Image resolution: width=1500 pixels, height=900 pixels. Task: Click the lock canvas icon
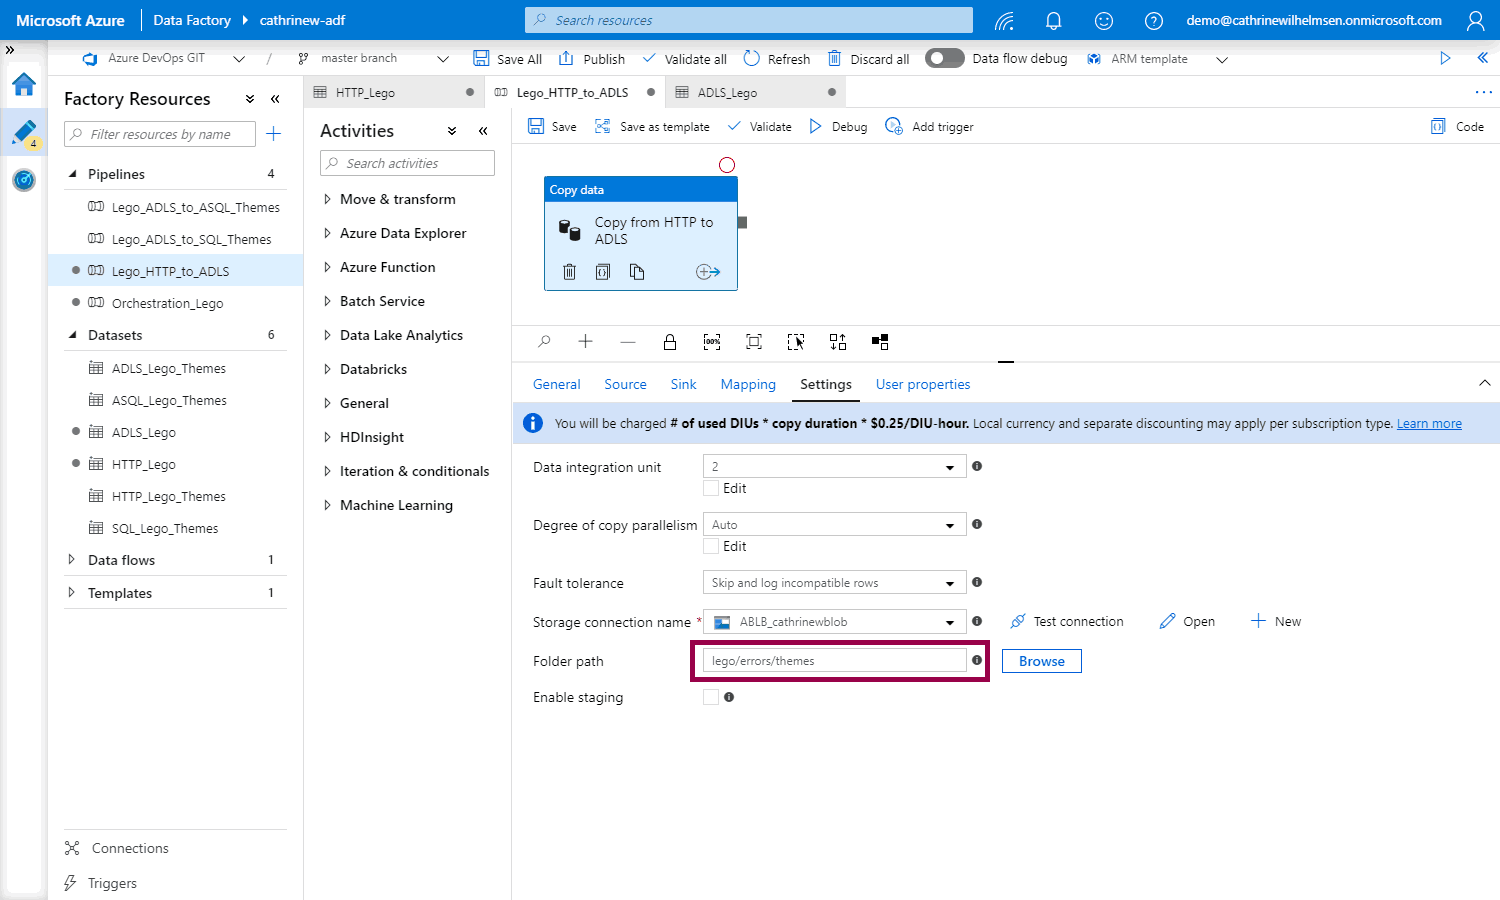pos(670,342)
